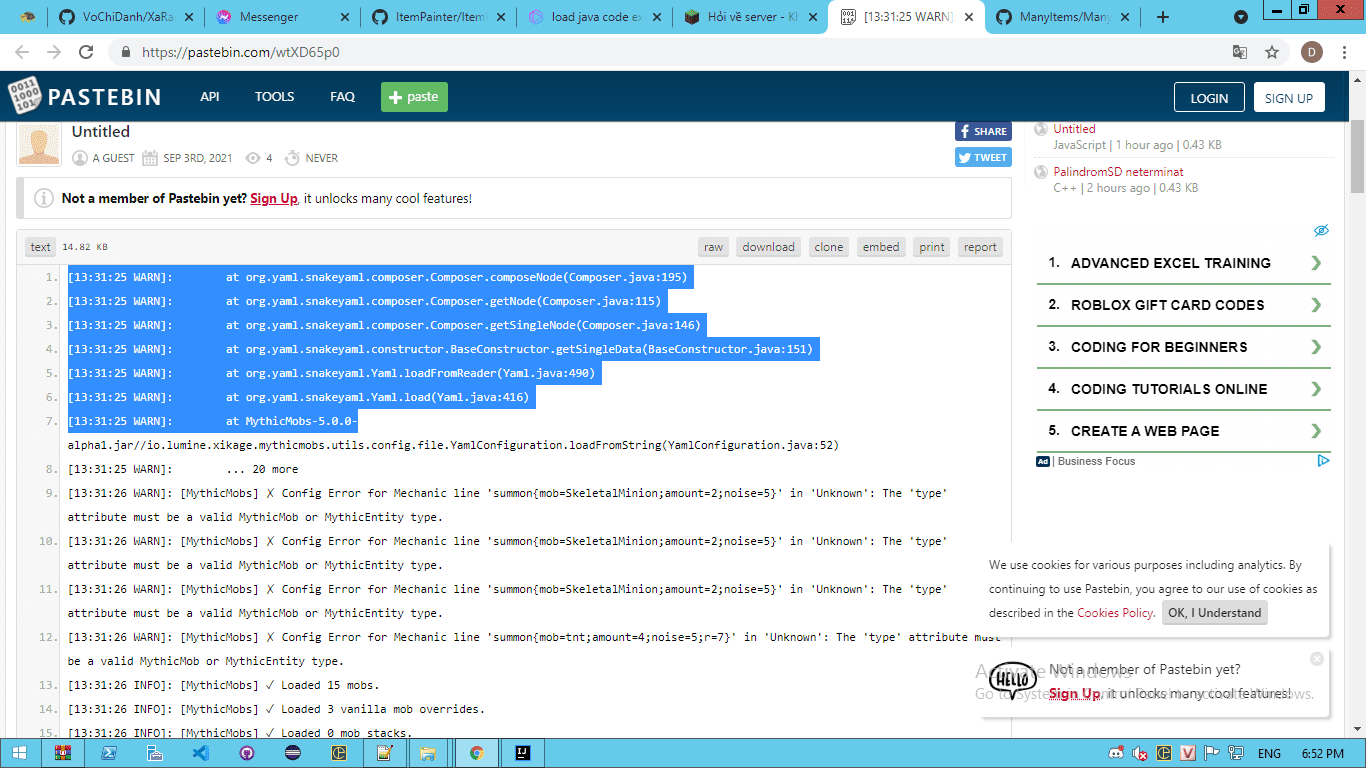This screenshot has width=1366, height=768.
Task: Open the Chrome tab search dropdown arrow
Action: pos(1241,17)
